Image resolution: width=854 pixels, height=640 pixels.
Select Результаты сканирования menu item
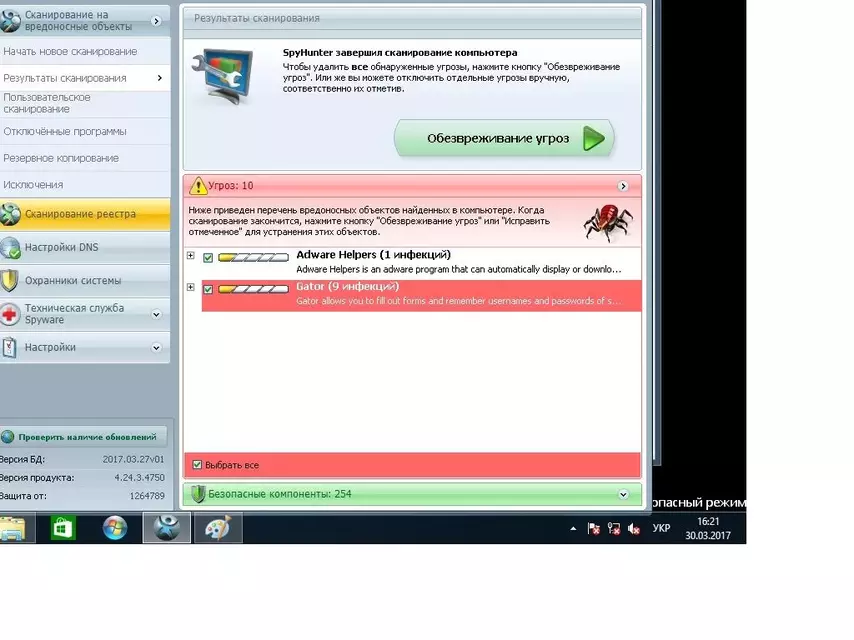pos(85,78)
